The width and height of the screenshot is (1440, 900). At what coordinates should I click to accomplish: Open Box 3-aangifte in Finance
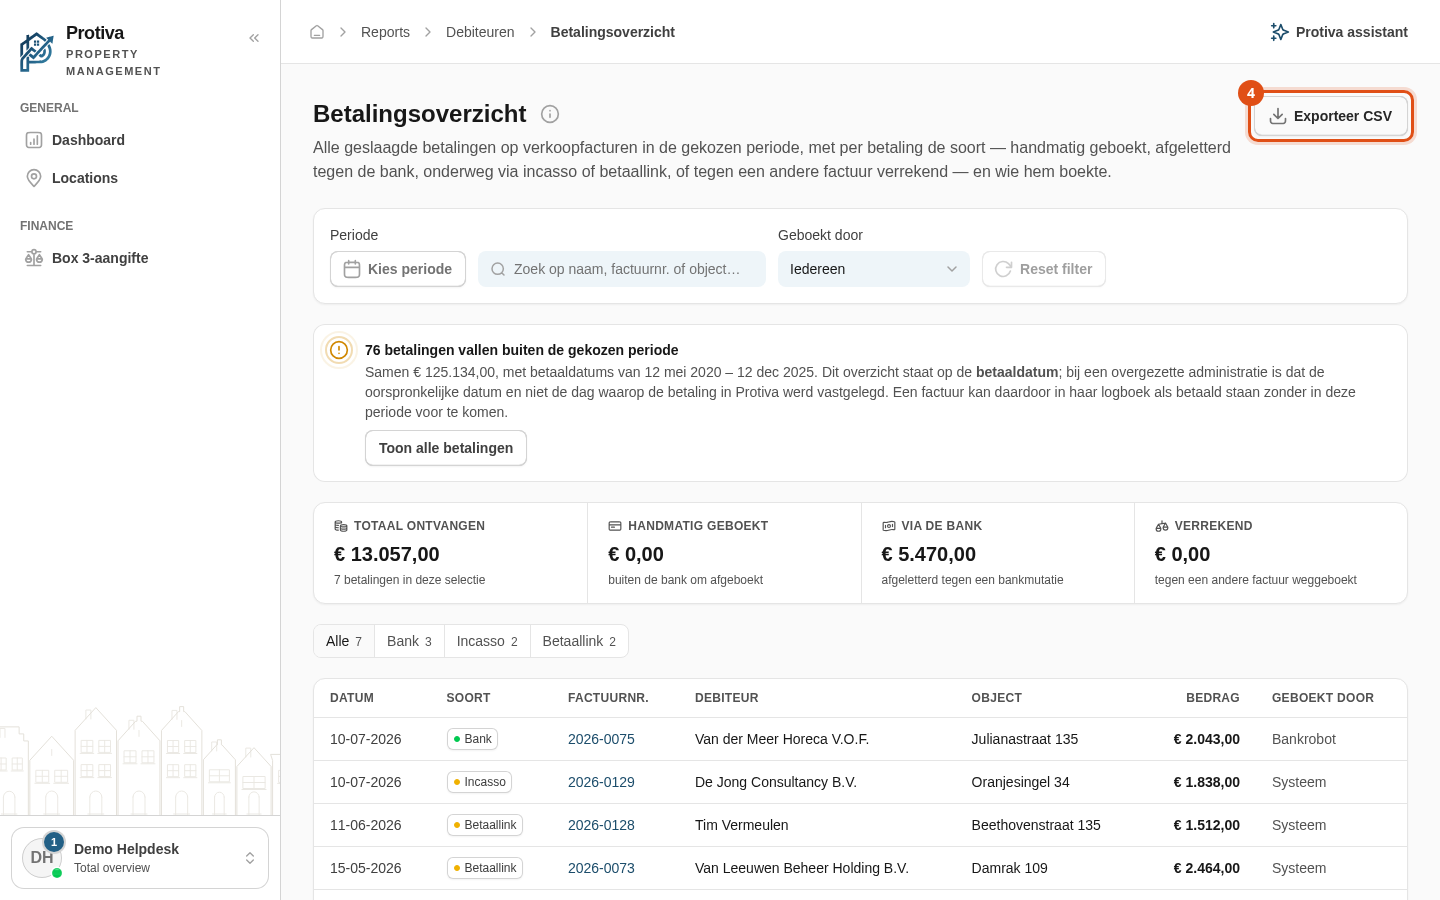coord(140,258)
